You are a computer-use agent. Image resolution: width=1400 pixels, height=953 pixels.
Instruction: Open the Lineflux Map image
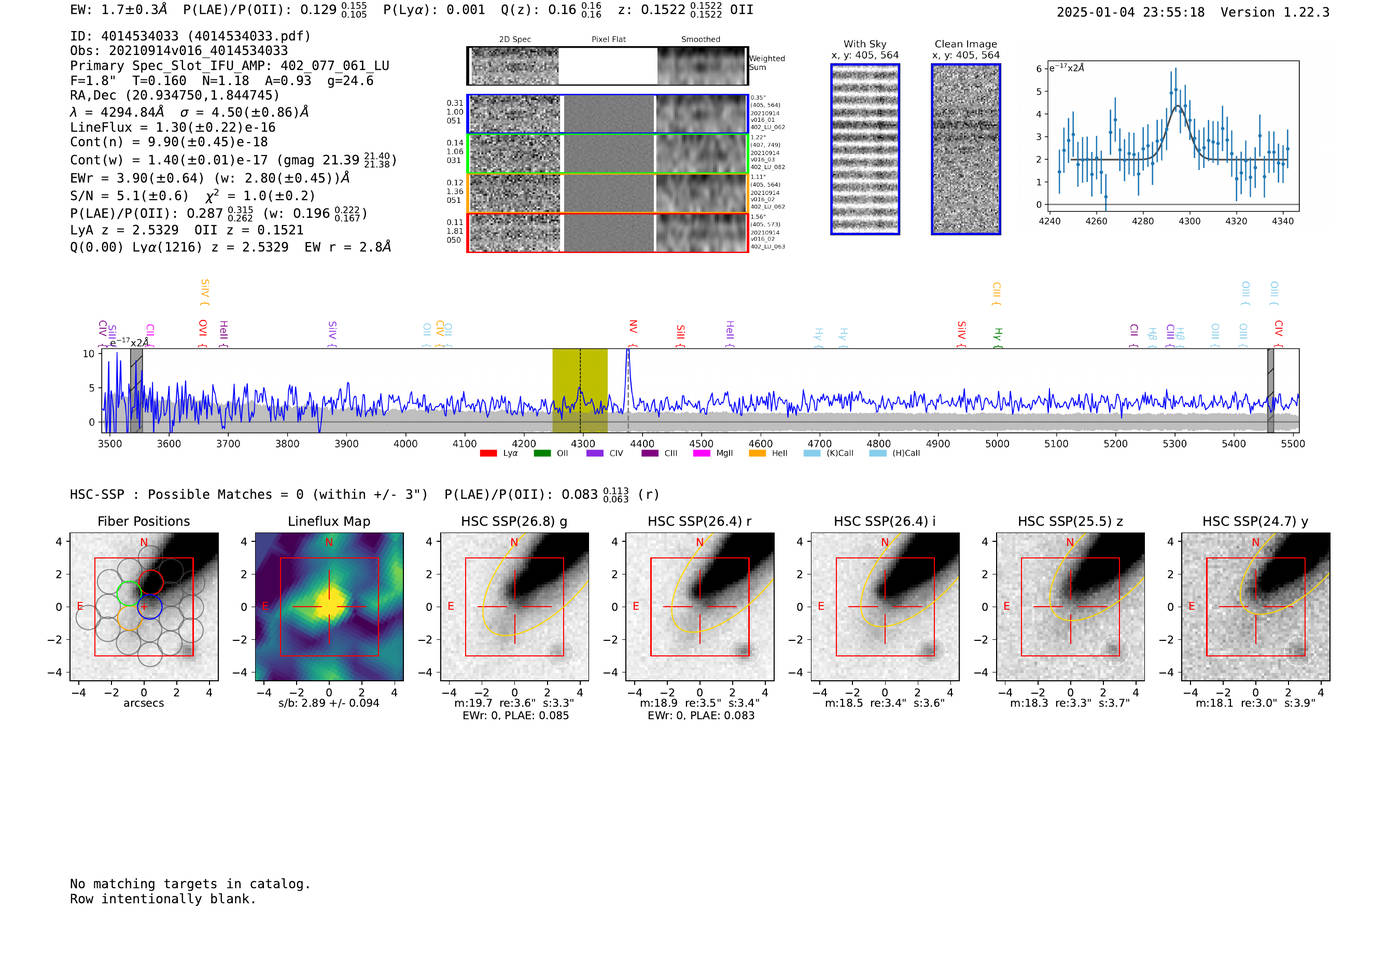click(x=329, y=607)
